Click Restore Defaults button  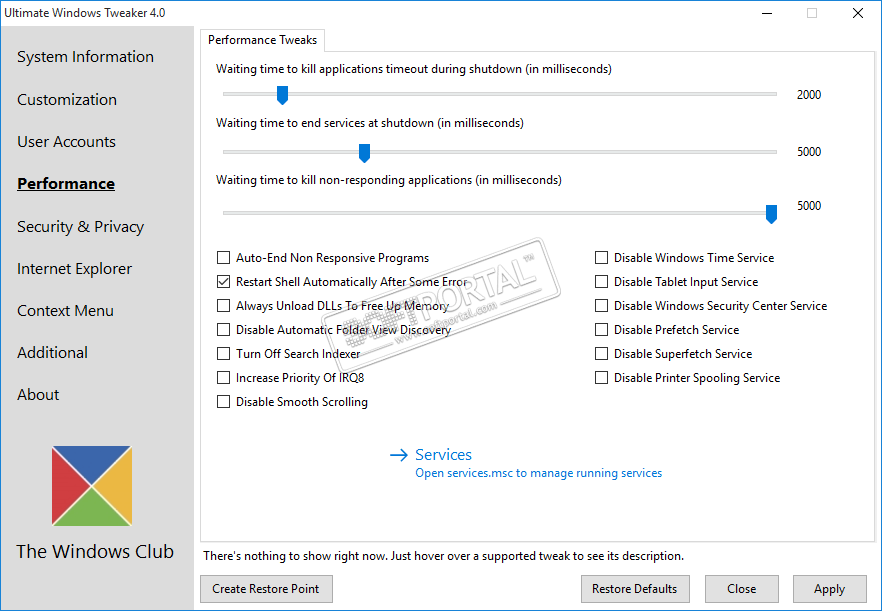tap(635, 589)
